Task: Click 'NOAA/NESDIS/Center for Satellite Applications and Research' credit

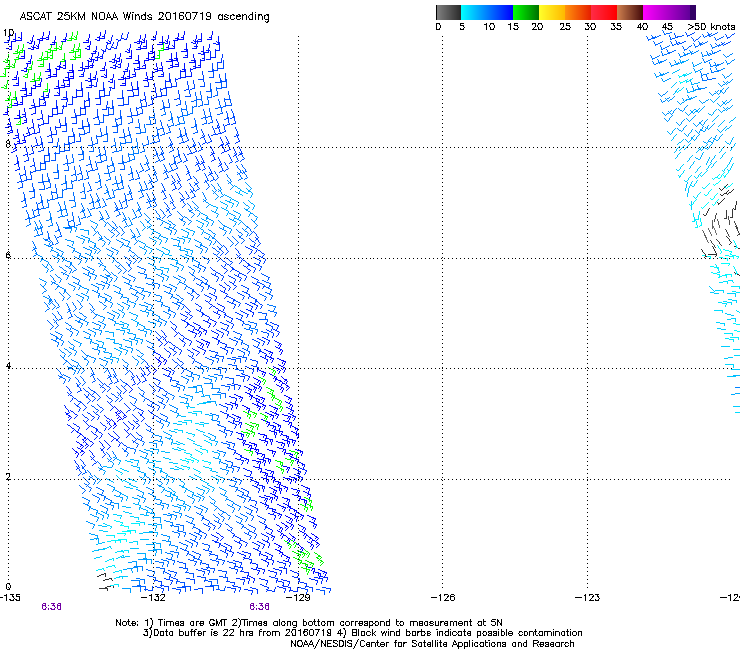Action: [x=432, y=644]
